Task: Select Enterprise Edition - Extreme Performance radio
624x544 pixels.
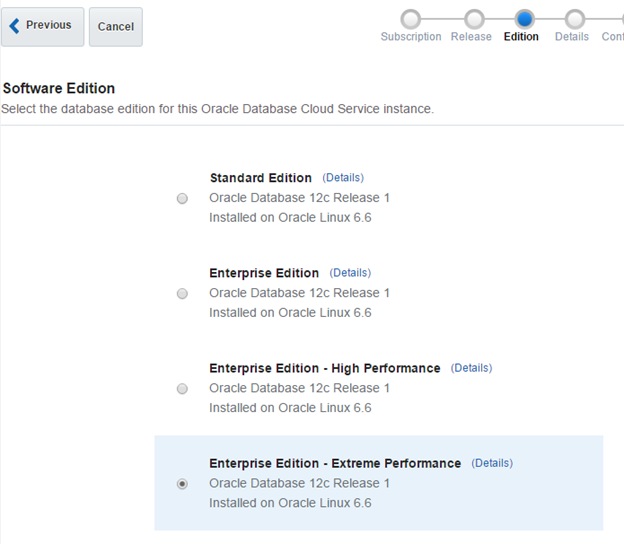Action: click(x=182, y=484)
